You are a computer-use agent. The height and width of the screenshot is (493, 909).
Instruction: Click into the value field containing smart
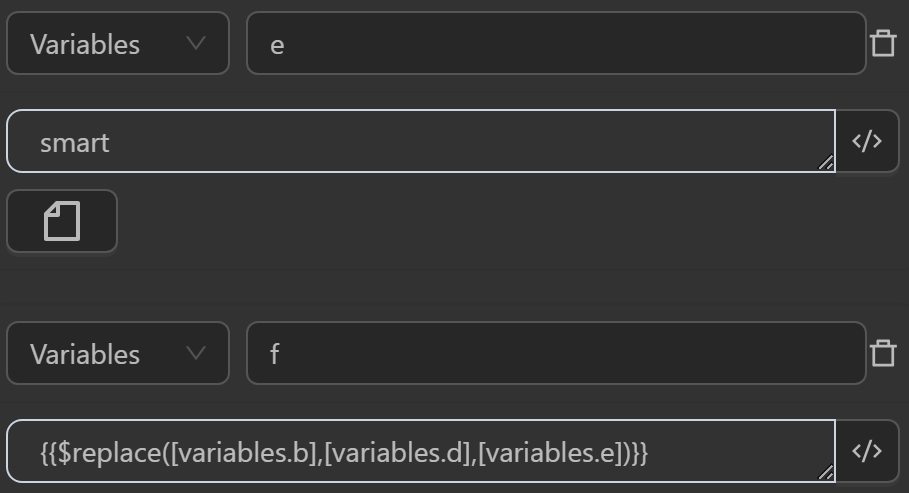tap(420, 142)
